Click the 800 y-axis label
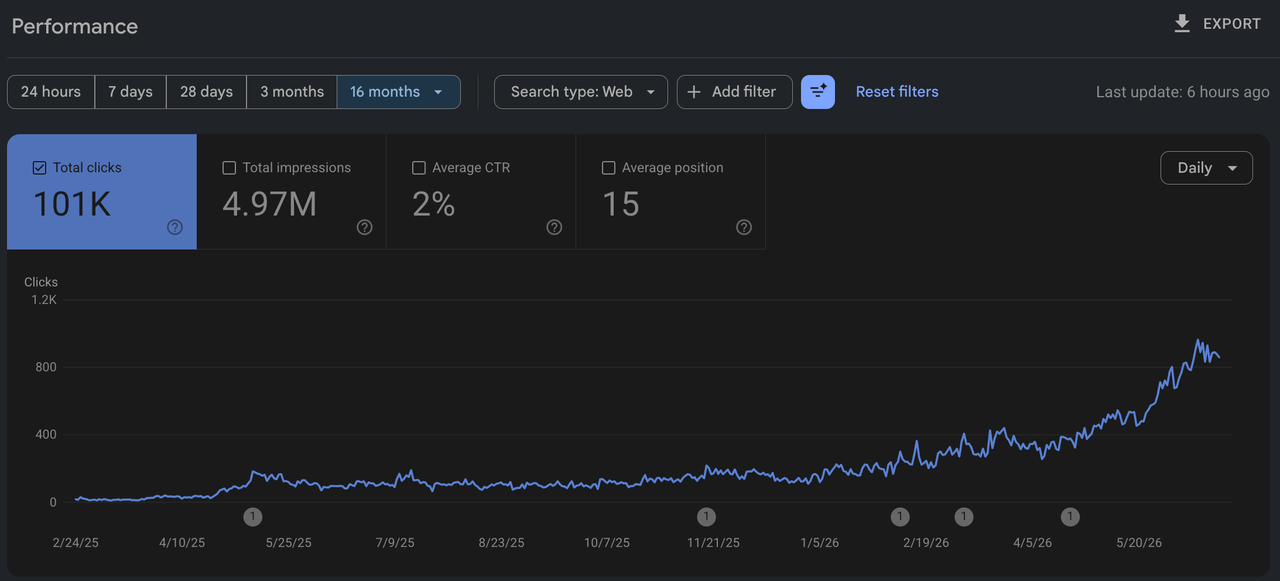 (47, 367)
